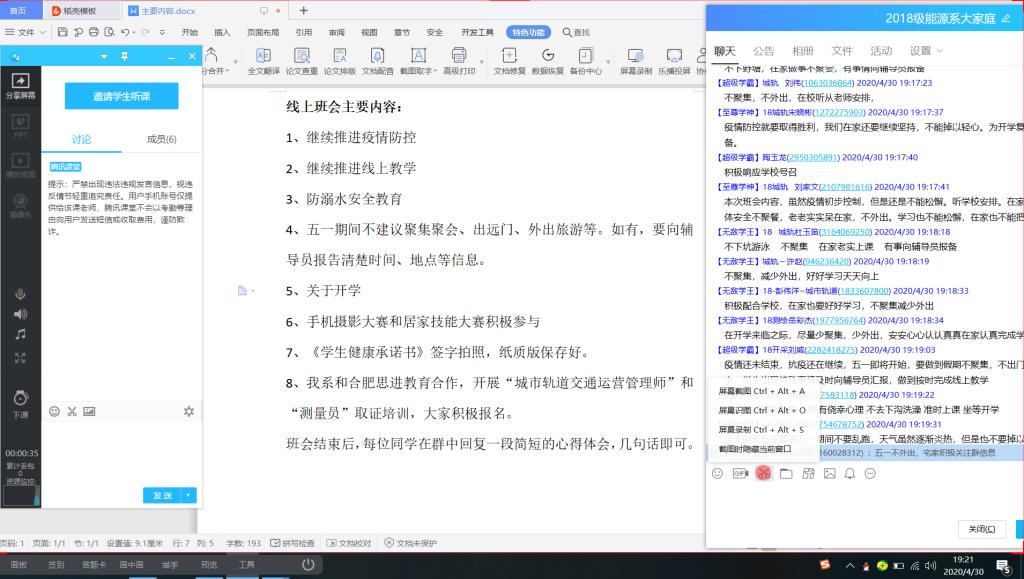1024x579 pixels.
Task: Click 关闭(C) button in QQ chat
Action: tap(982, 529)
